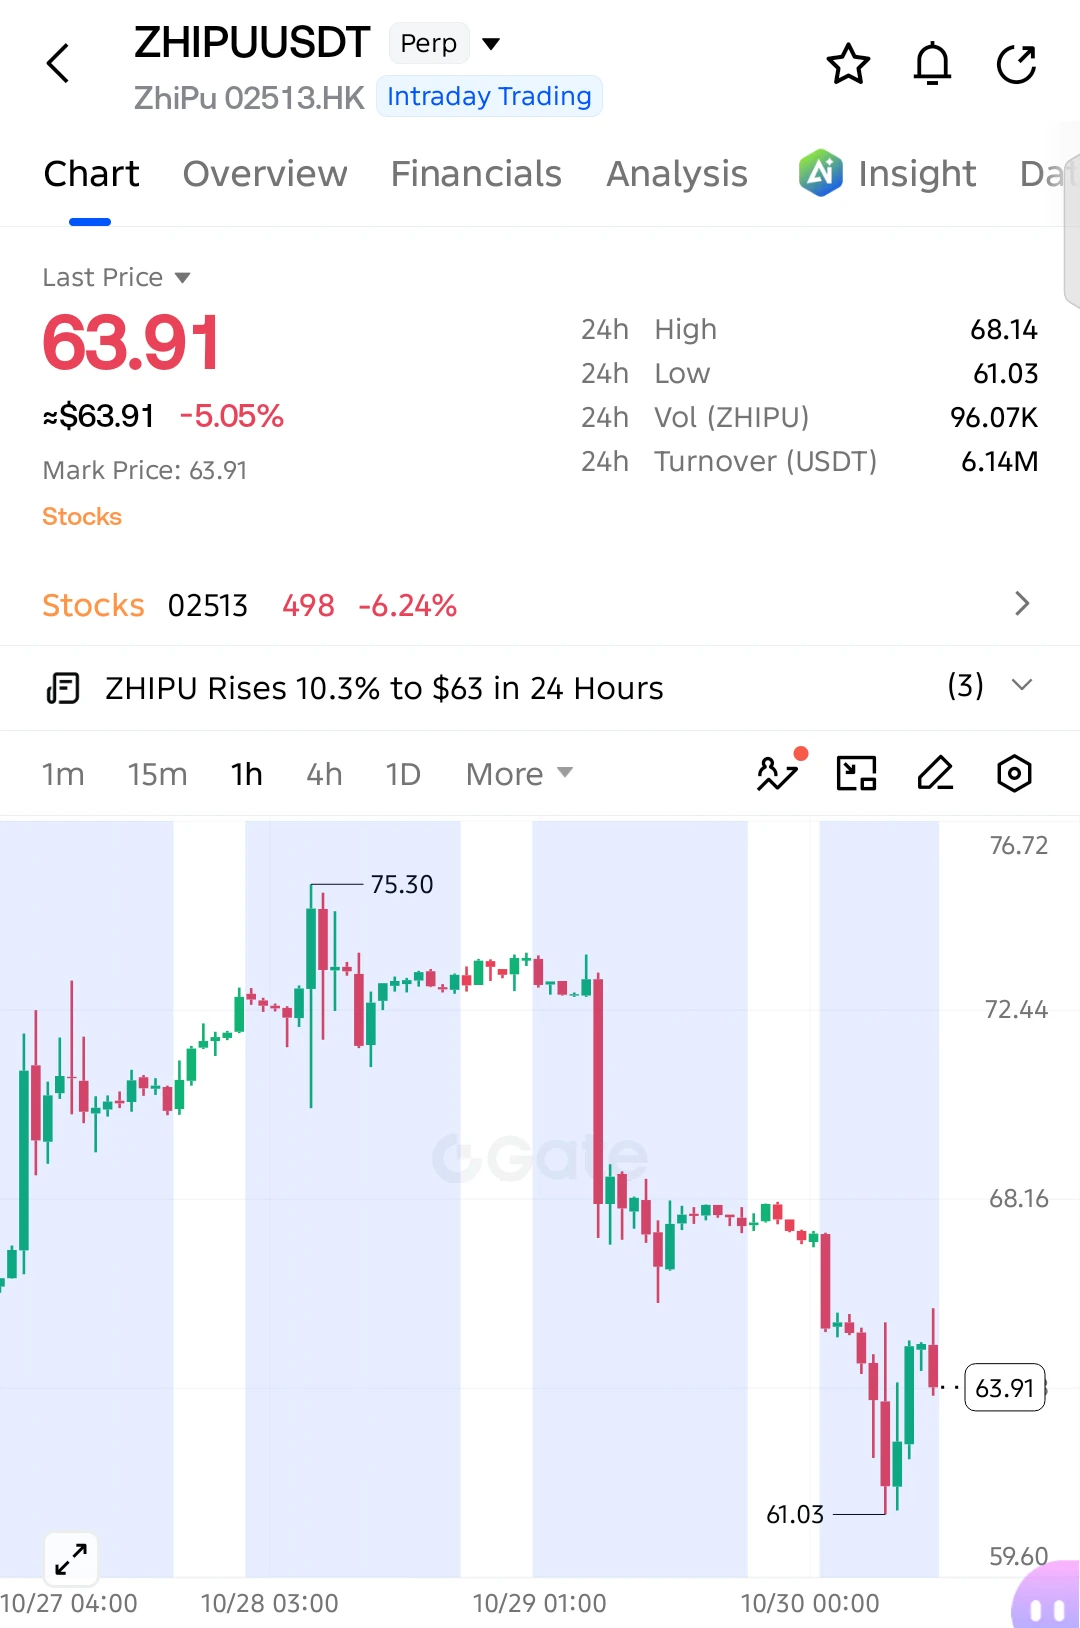1080x1628 pixels.
Task: Expand the More timeframes dropdown
Action: (x=519, y=774)
